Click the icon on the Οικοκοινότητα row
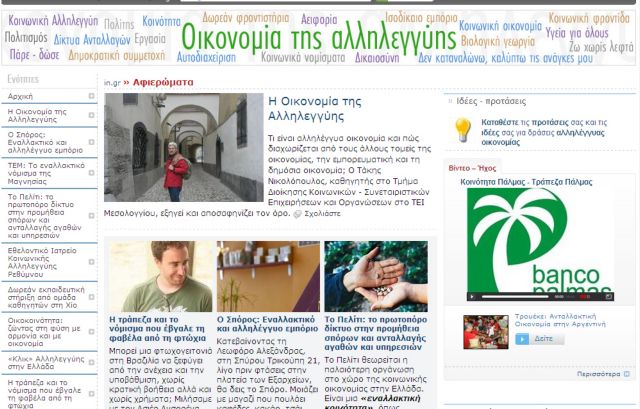This screenshot has height=409, width=640. (x=91, y=331)
